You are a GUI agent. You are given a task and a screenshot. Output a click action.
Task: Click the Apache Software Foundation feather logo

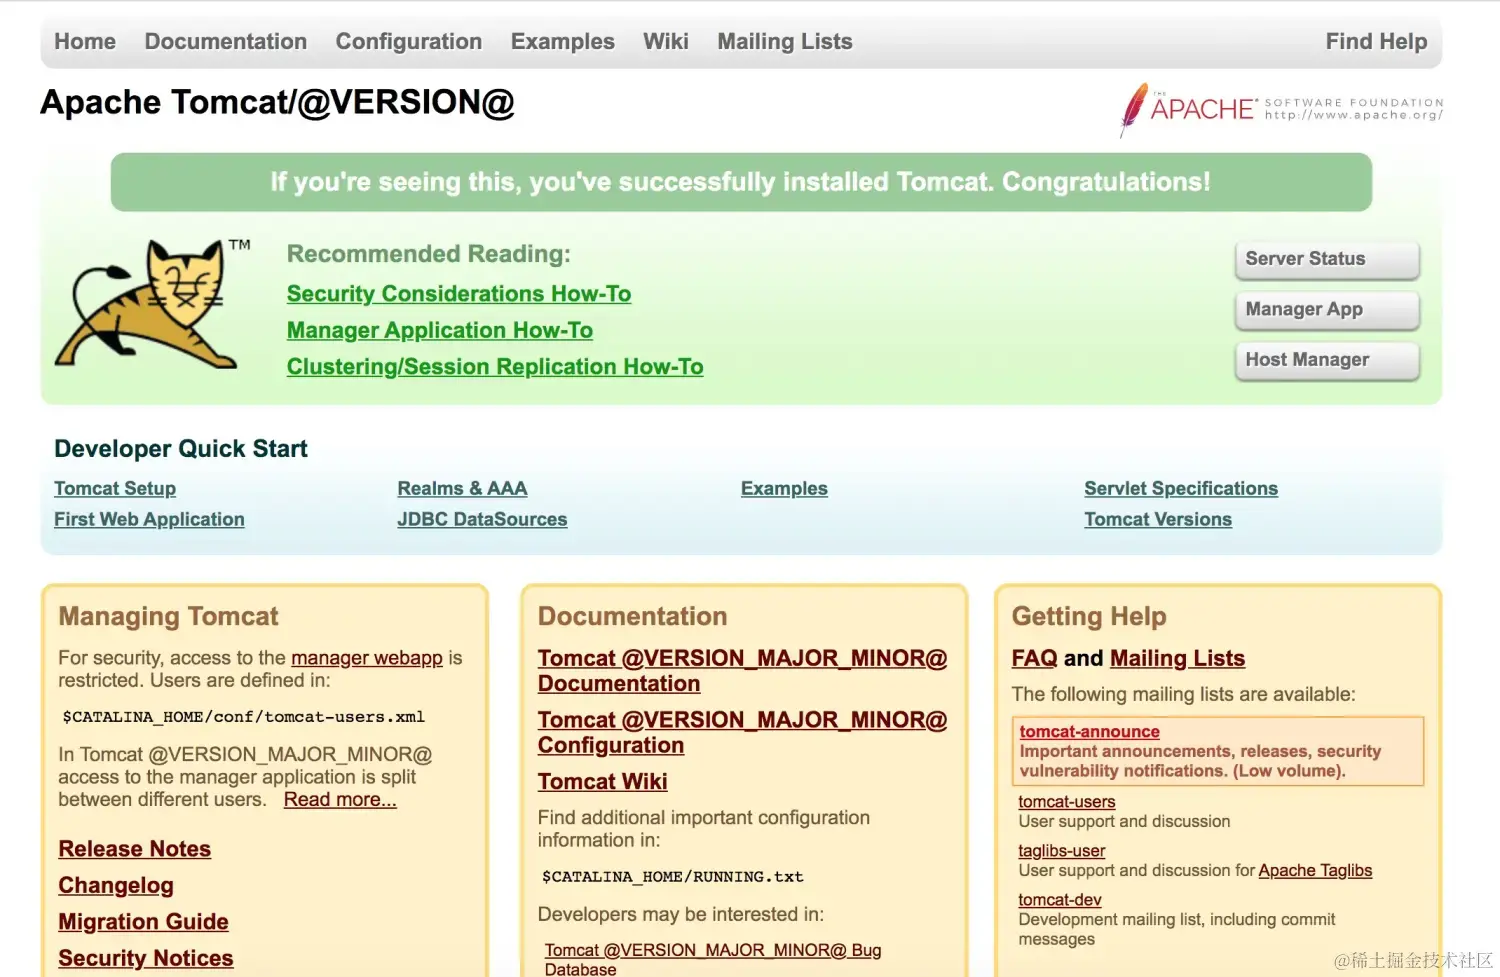coord(1282,109)
